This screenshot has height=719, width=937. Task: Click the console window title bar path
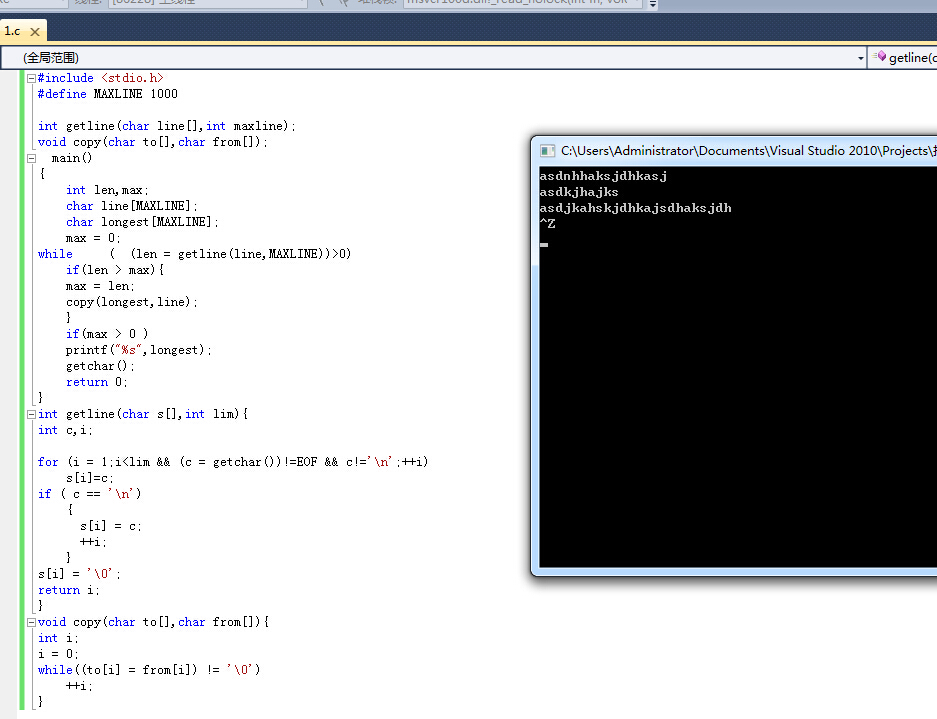748,151
